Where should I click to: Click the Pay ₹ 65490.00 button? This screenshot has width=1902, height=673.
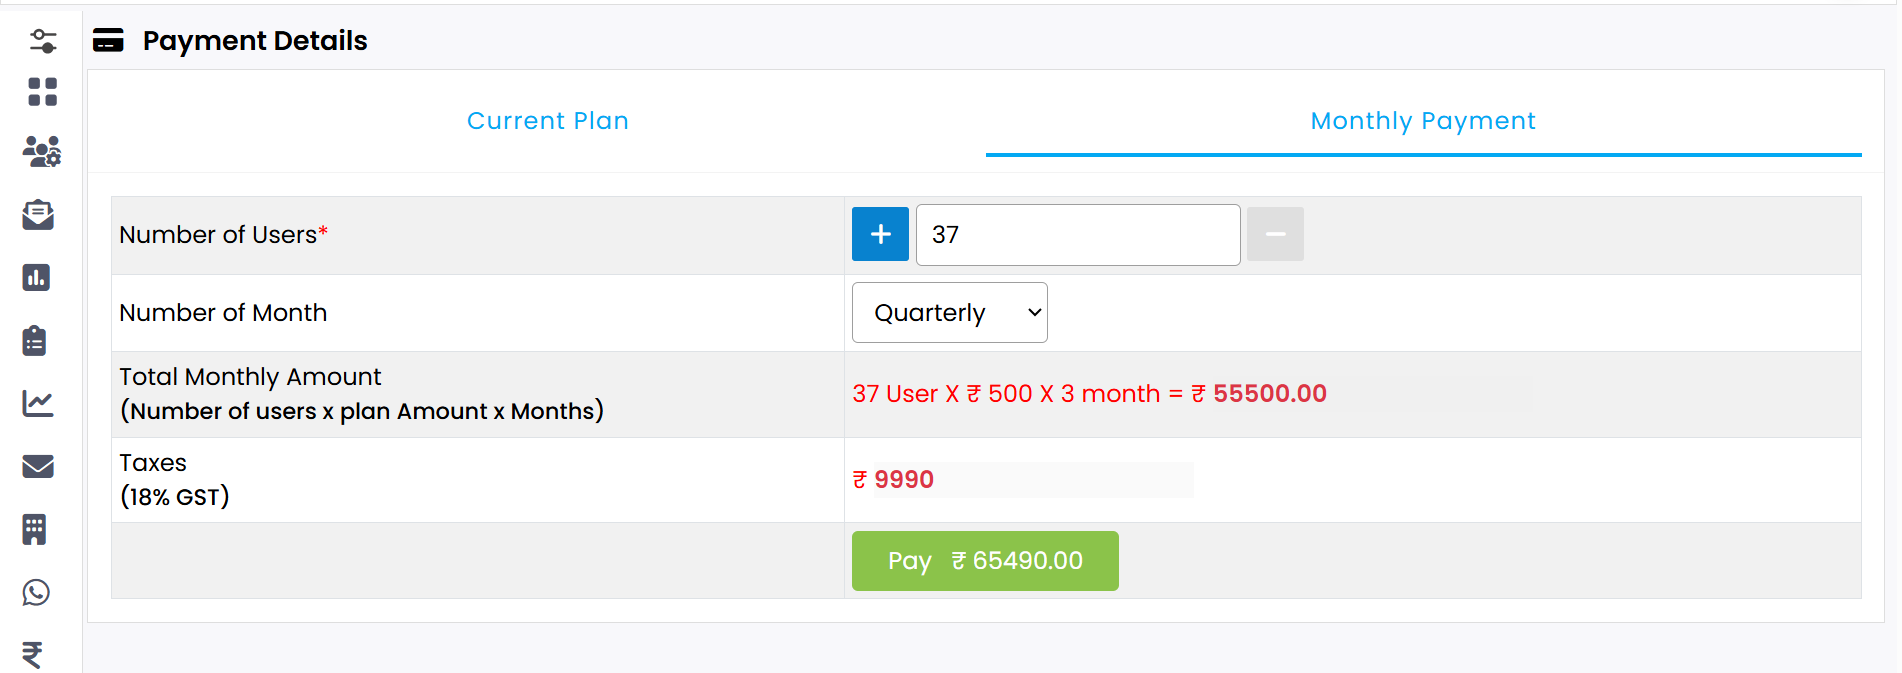pyautogui.click(x=984, y=561)
